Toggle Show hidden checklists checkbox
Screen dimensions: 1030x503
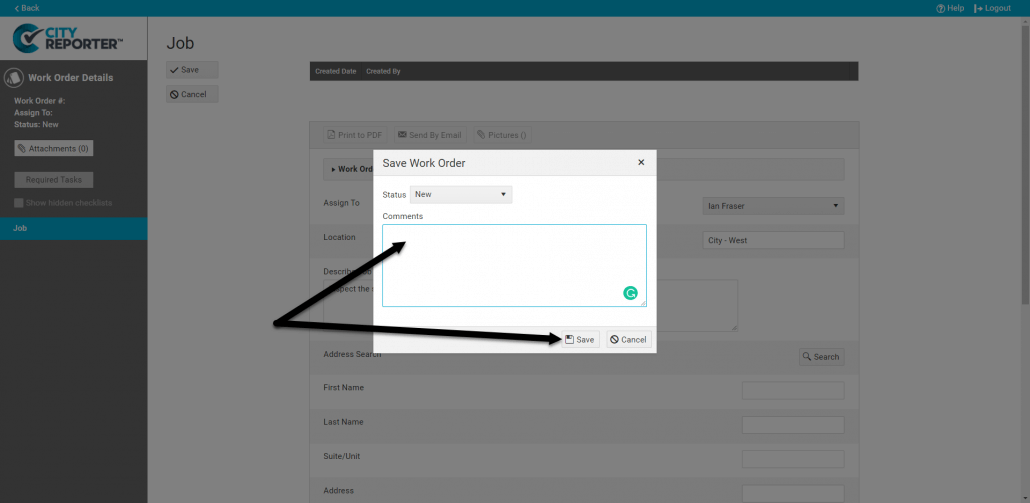point(19,203)
